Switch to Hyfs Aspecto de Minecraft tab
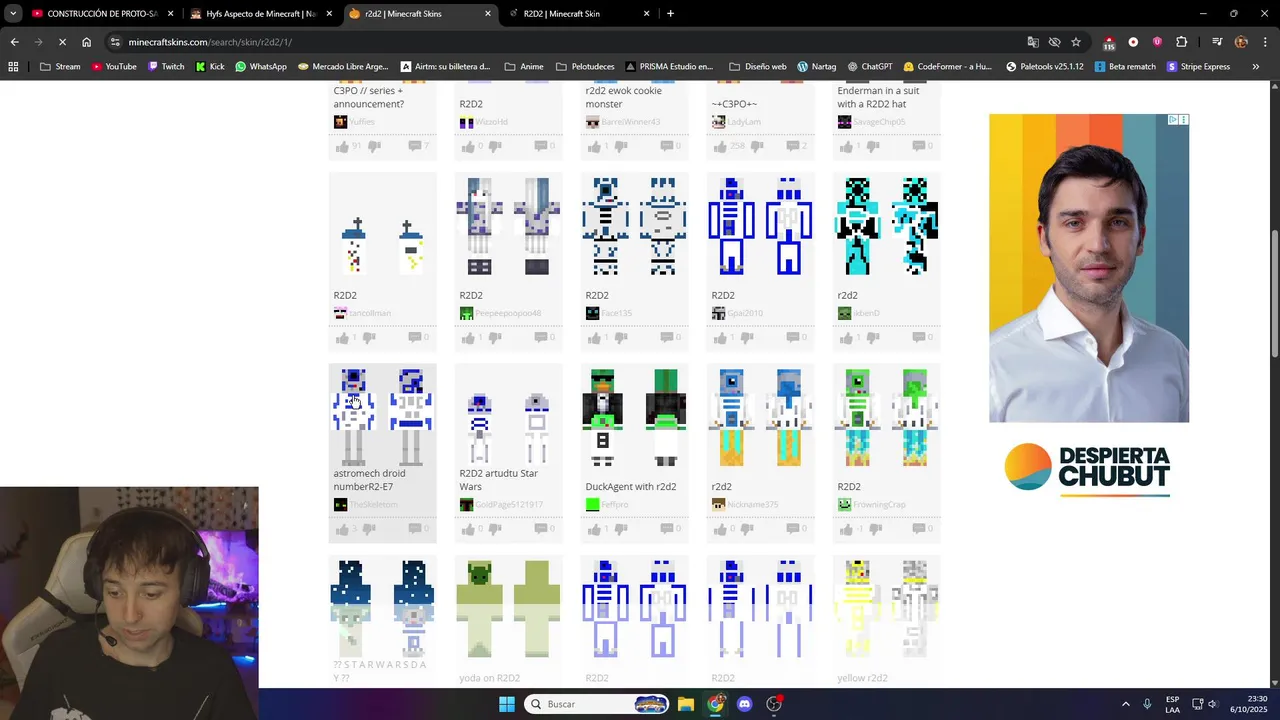 [261, 14]
